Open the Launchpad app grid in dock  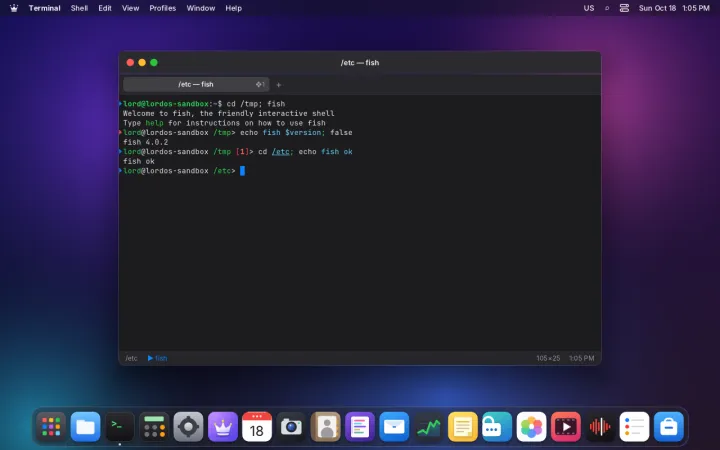51,427
